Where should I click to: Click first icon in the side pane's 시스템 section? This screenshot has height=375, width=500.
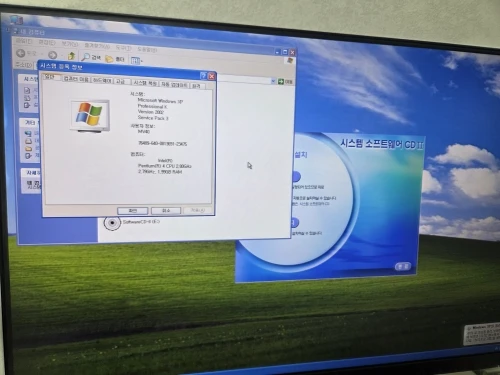click(27, 90)
